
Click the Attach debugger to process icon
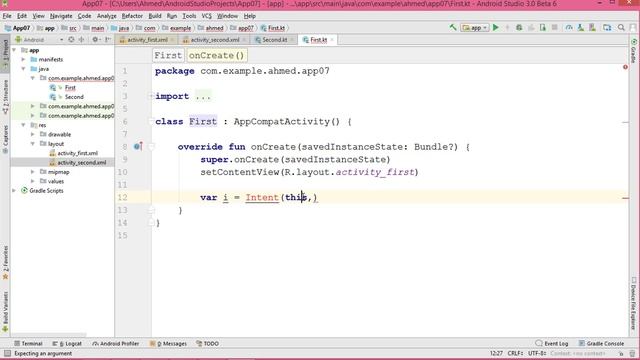[543, 28]
